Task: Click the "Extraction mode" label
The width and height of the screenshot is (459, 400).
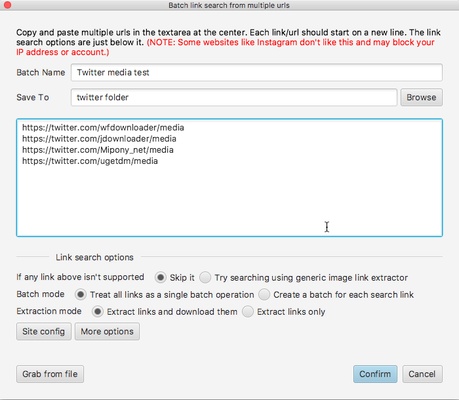Action: click(x=49, y=311)
